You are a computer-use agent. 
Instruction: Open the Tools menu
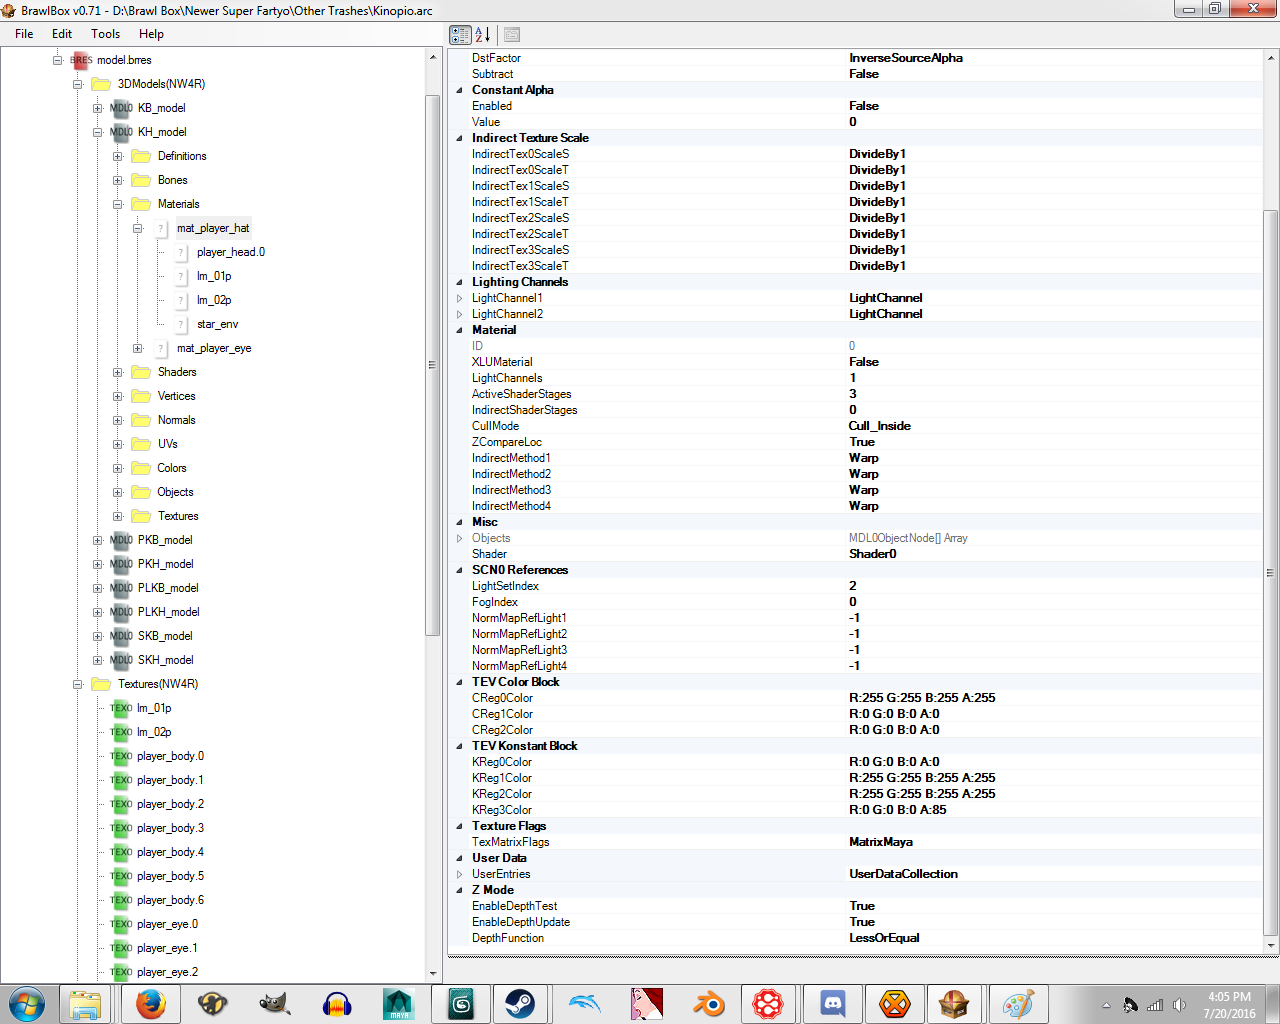tap(105, 34)
